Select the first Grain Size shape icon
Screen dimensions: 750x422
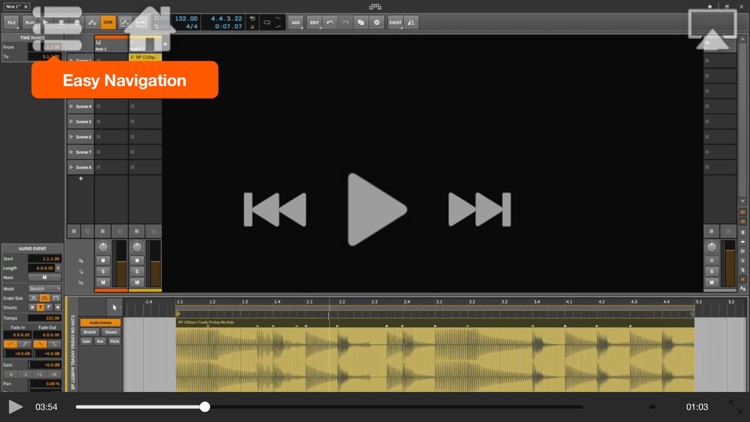coord(33,298)
